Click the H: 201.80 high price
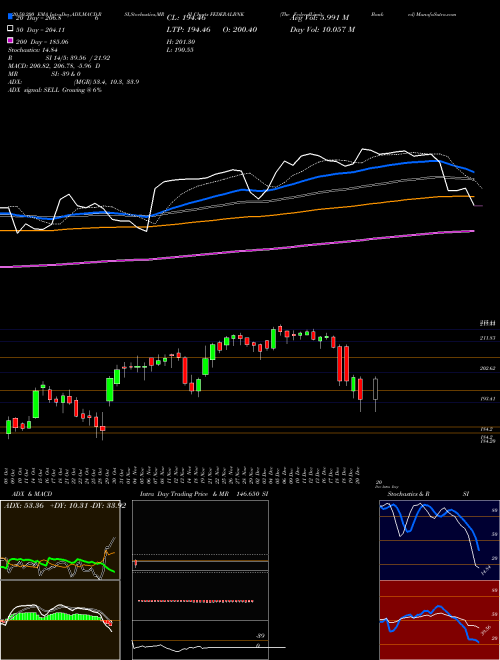 click(x=181, y=42)
